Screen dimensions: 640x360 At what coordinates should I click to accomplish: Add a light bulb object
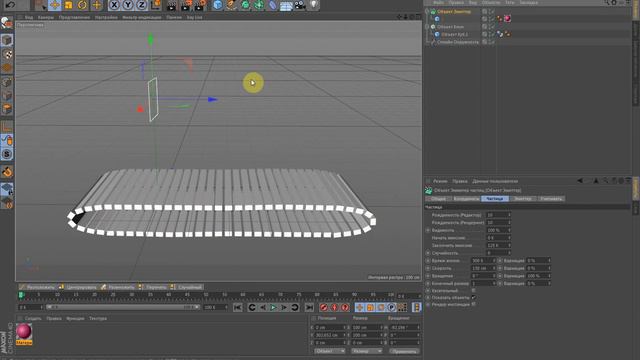[x=313, y=5]
